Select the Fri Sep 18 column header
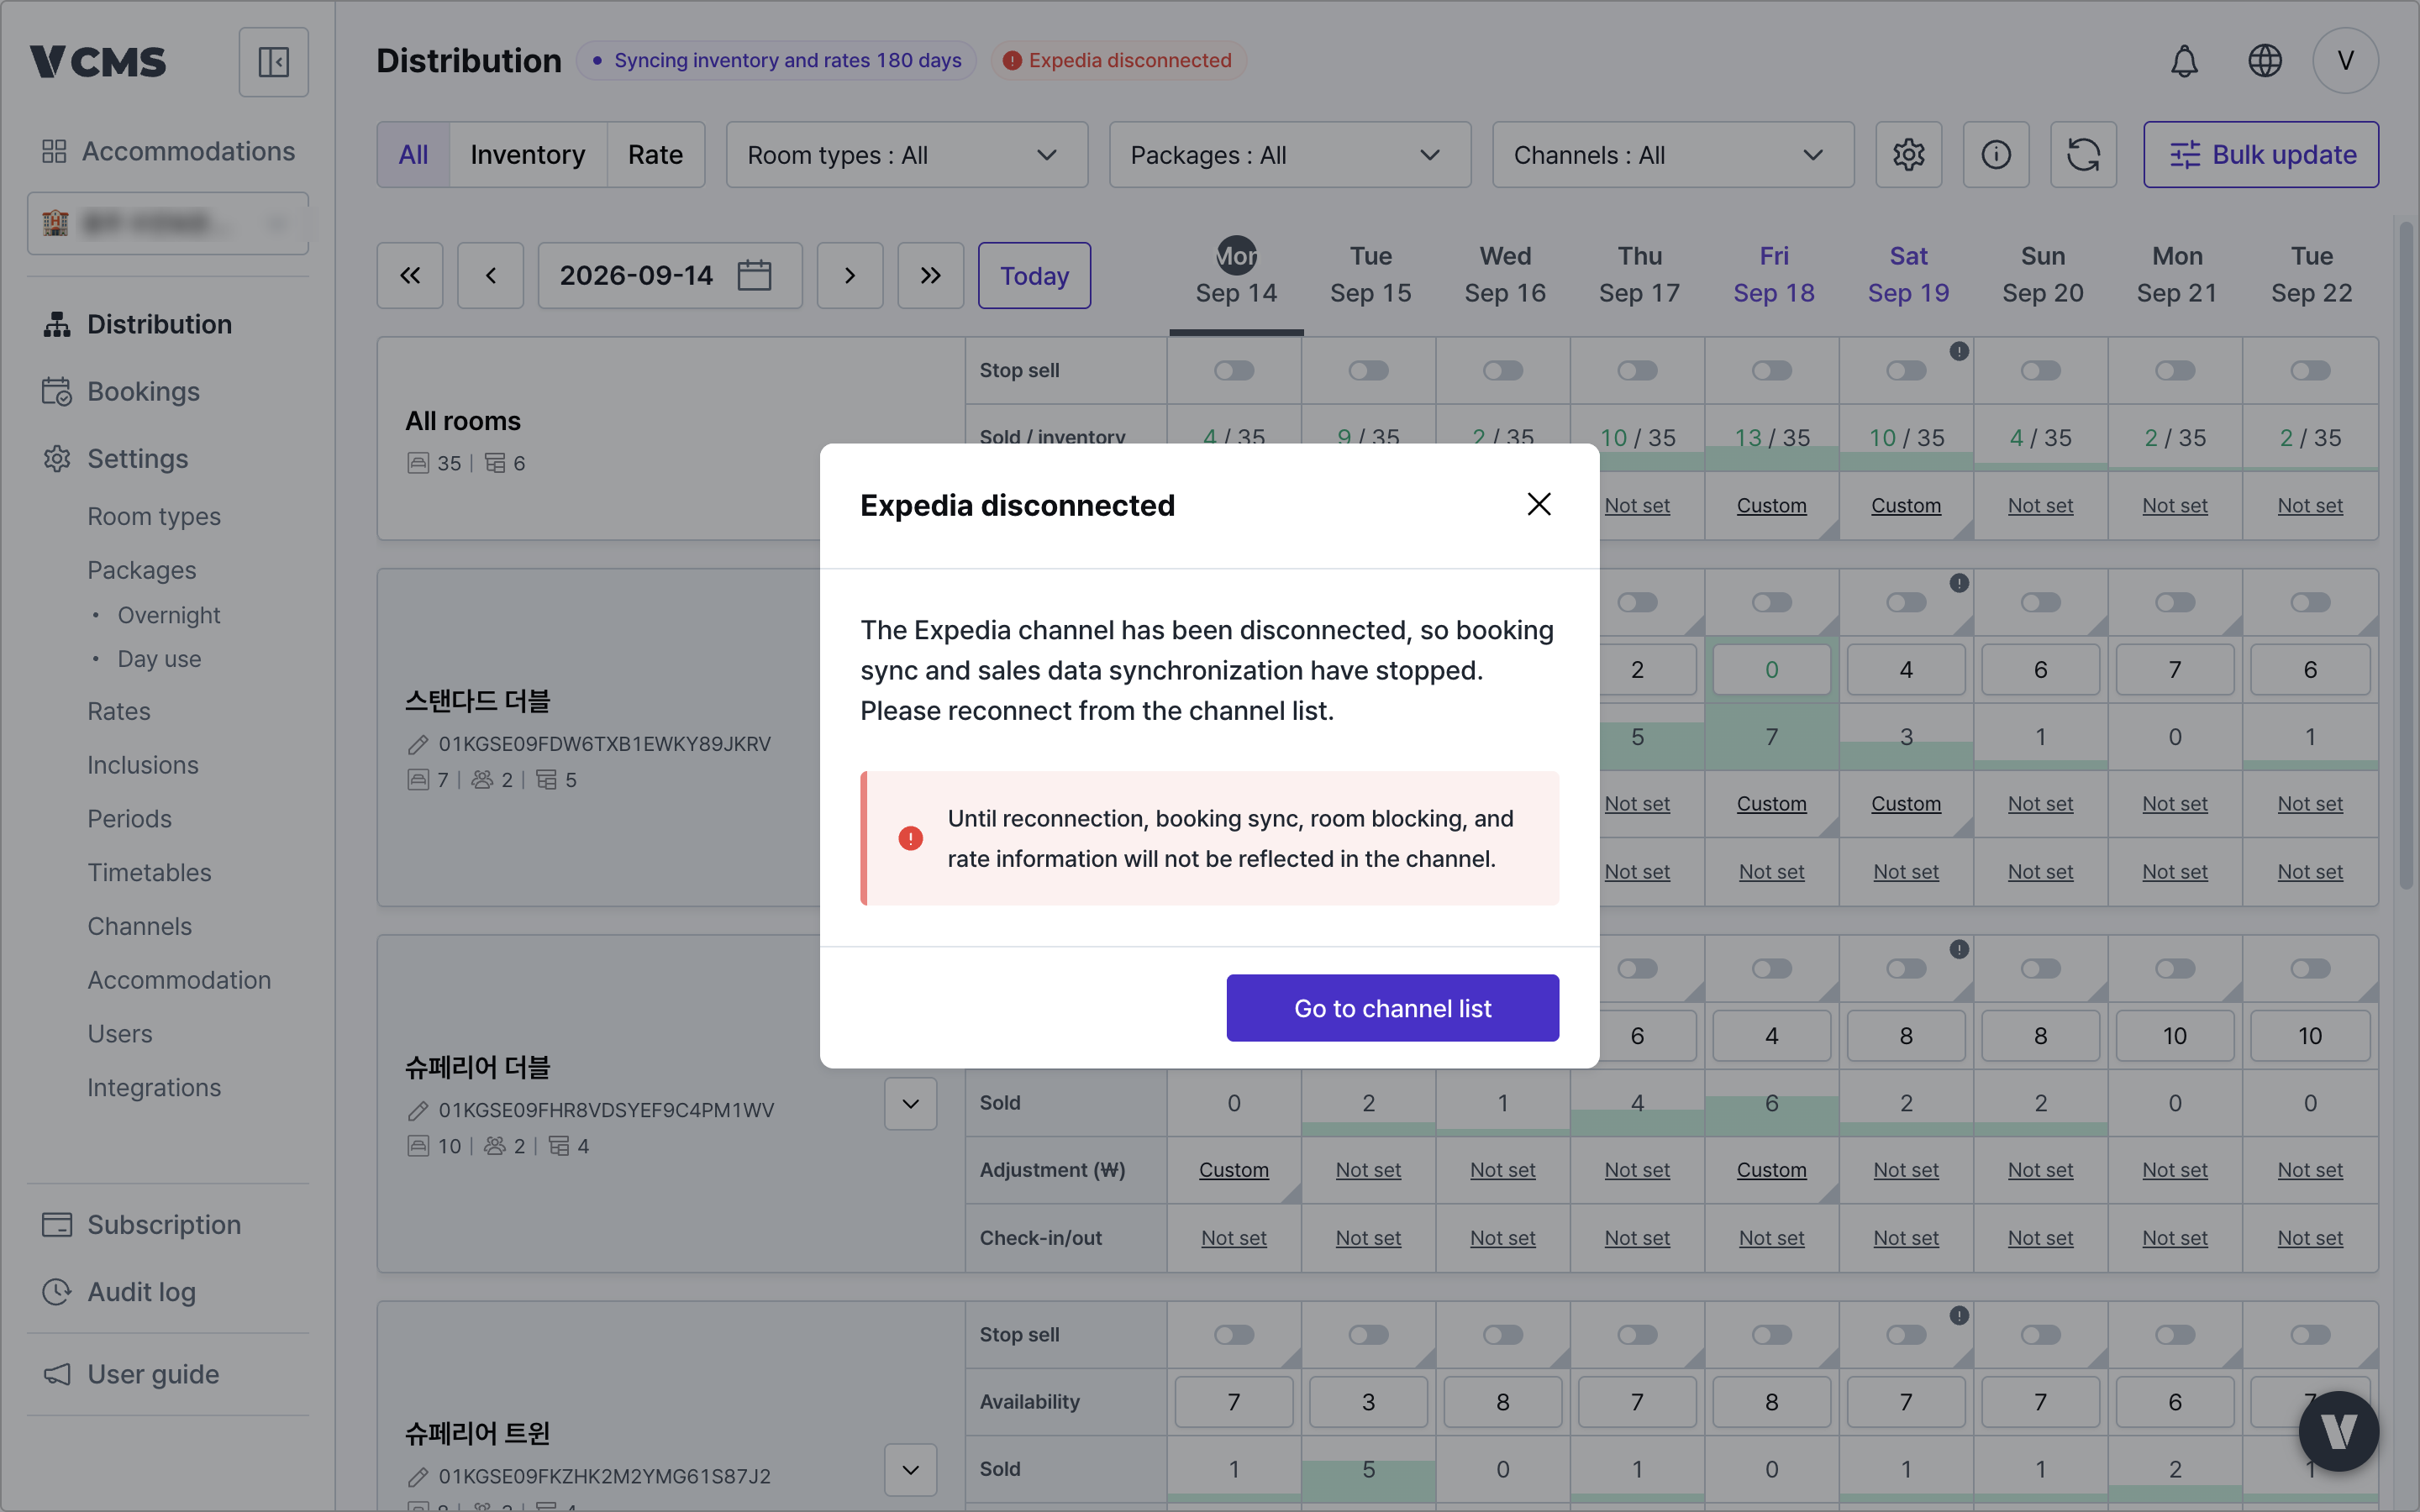This screenshot has width=2420, height=1512. coord(1774,275)
